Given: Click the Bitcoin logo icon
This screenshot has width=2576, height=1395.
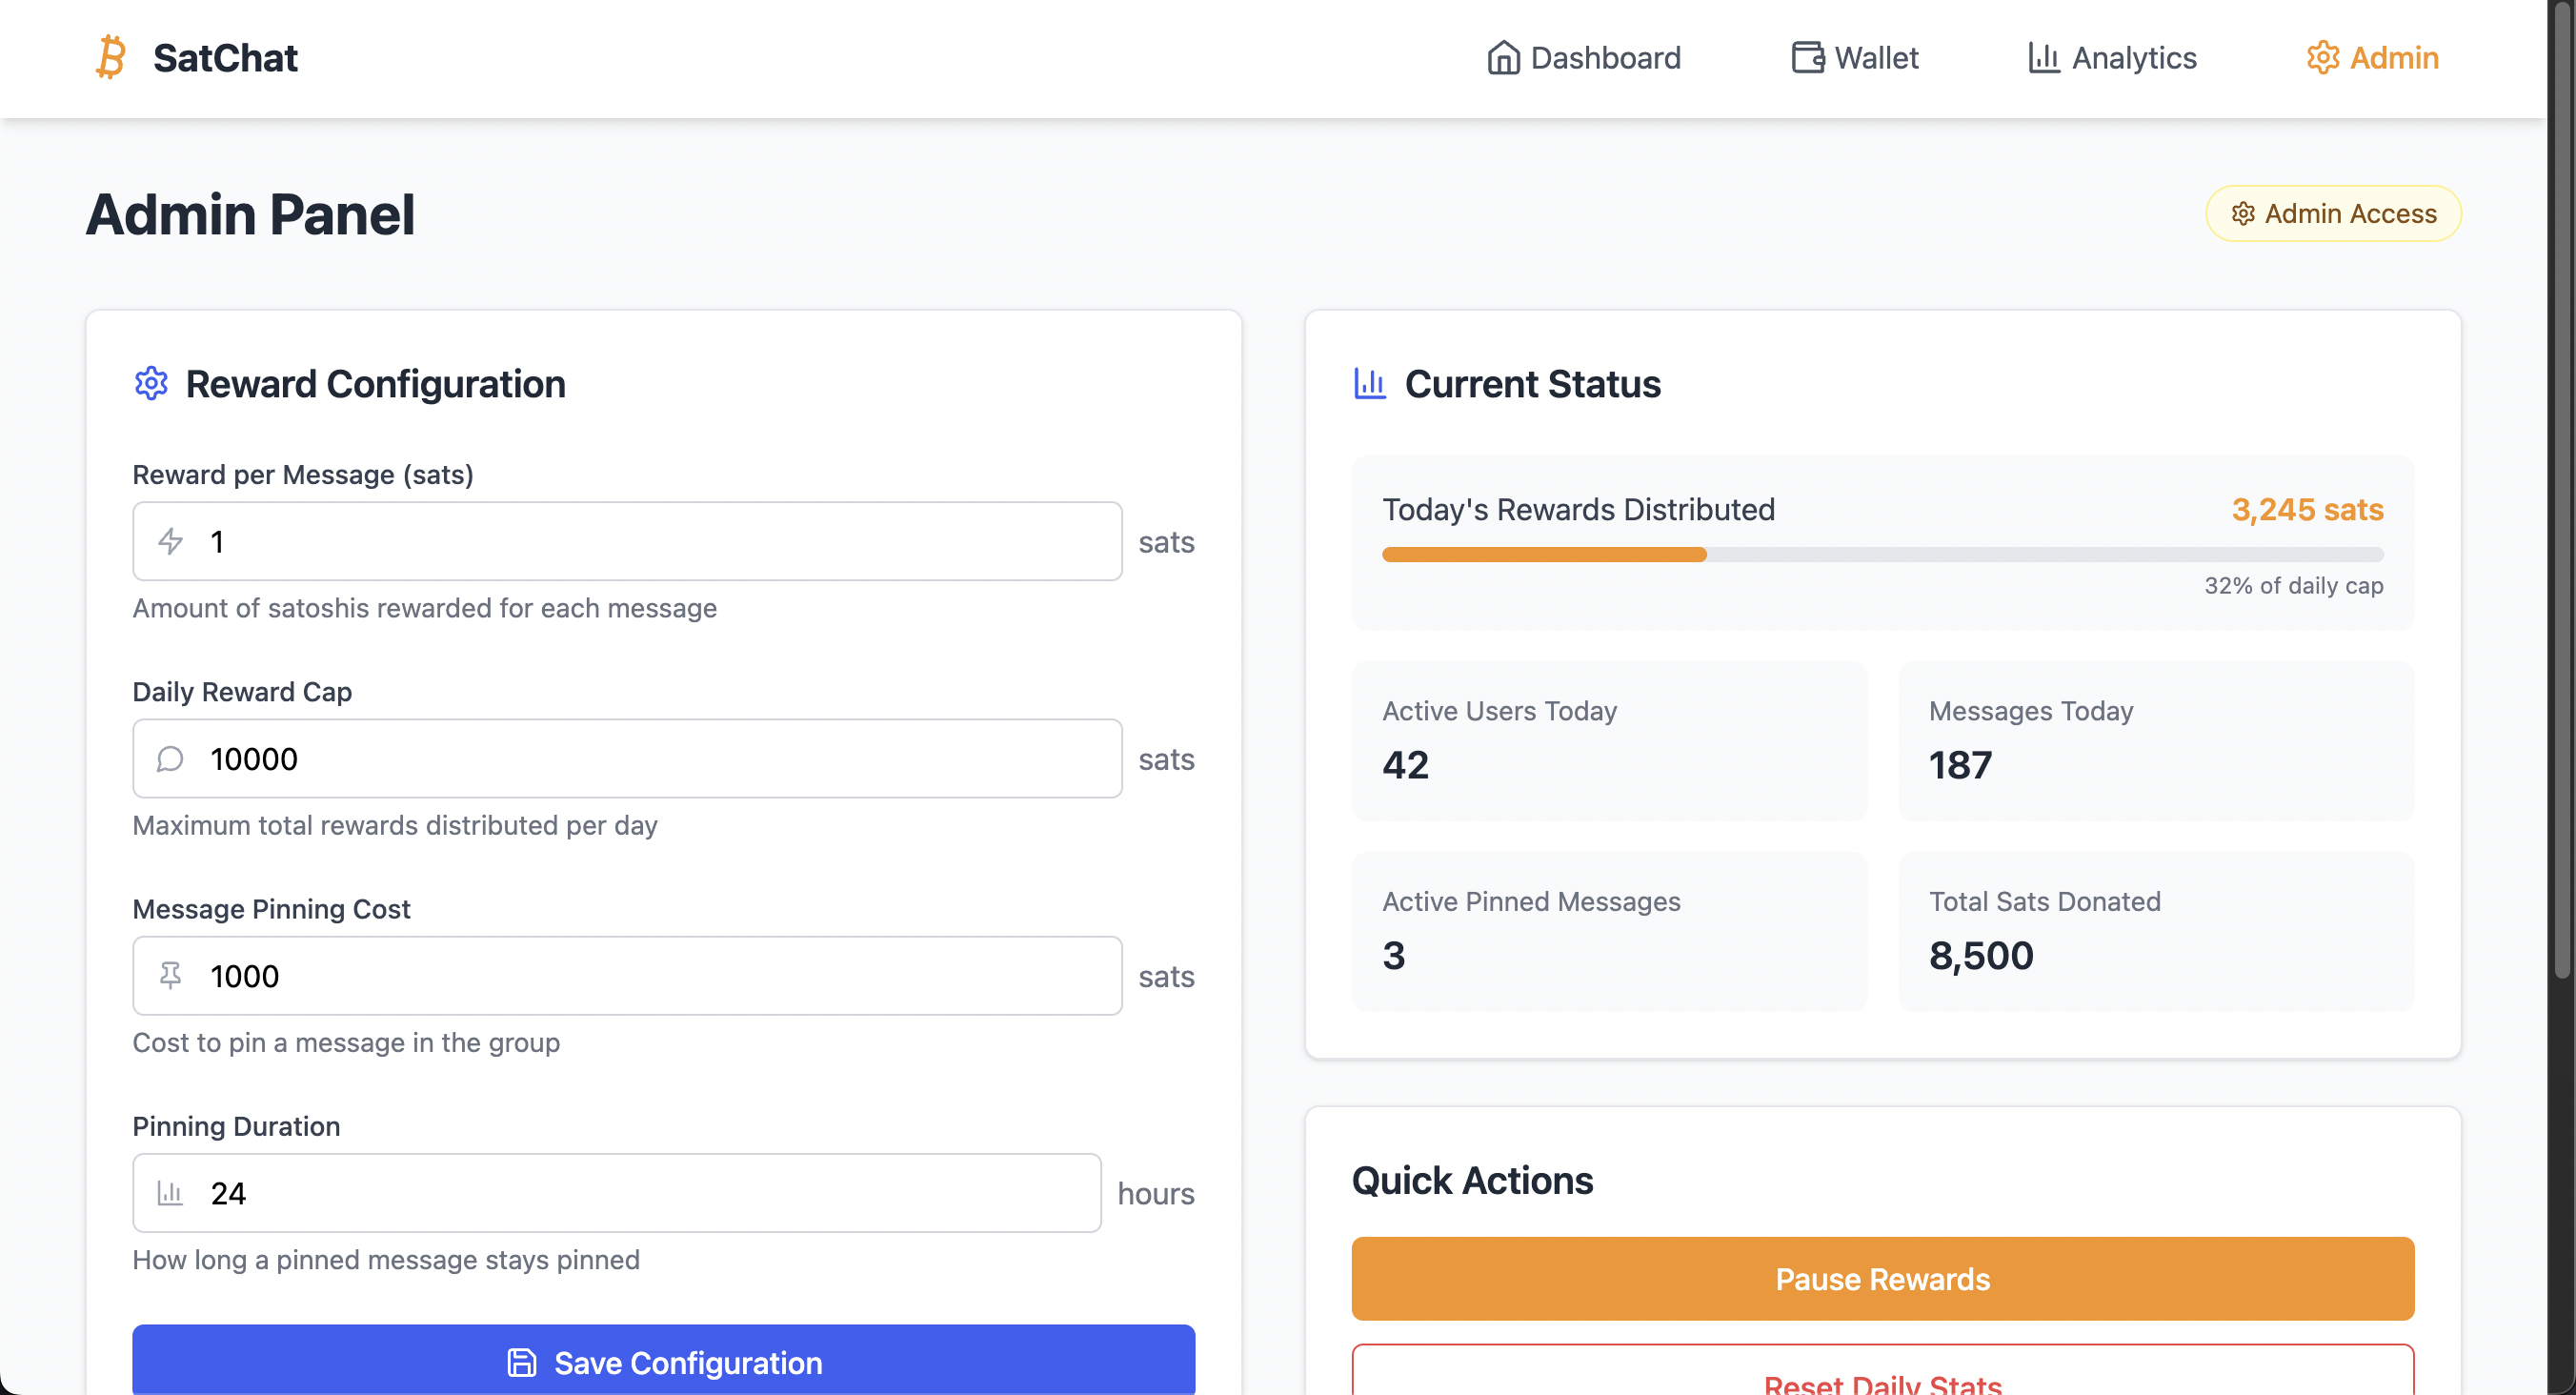Looking at the screenshot, I should [111, 57].
